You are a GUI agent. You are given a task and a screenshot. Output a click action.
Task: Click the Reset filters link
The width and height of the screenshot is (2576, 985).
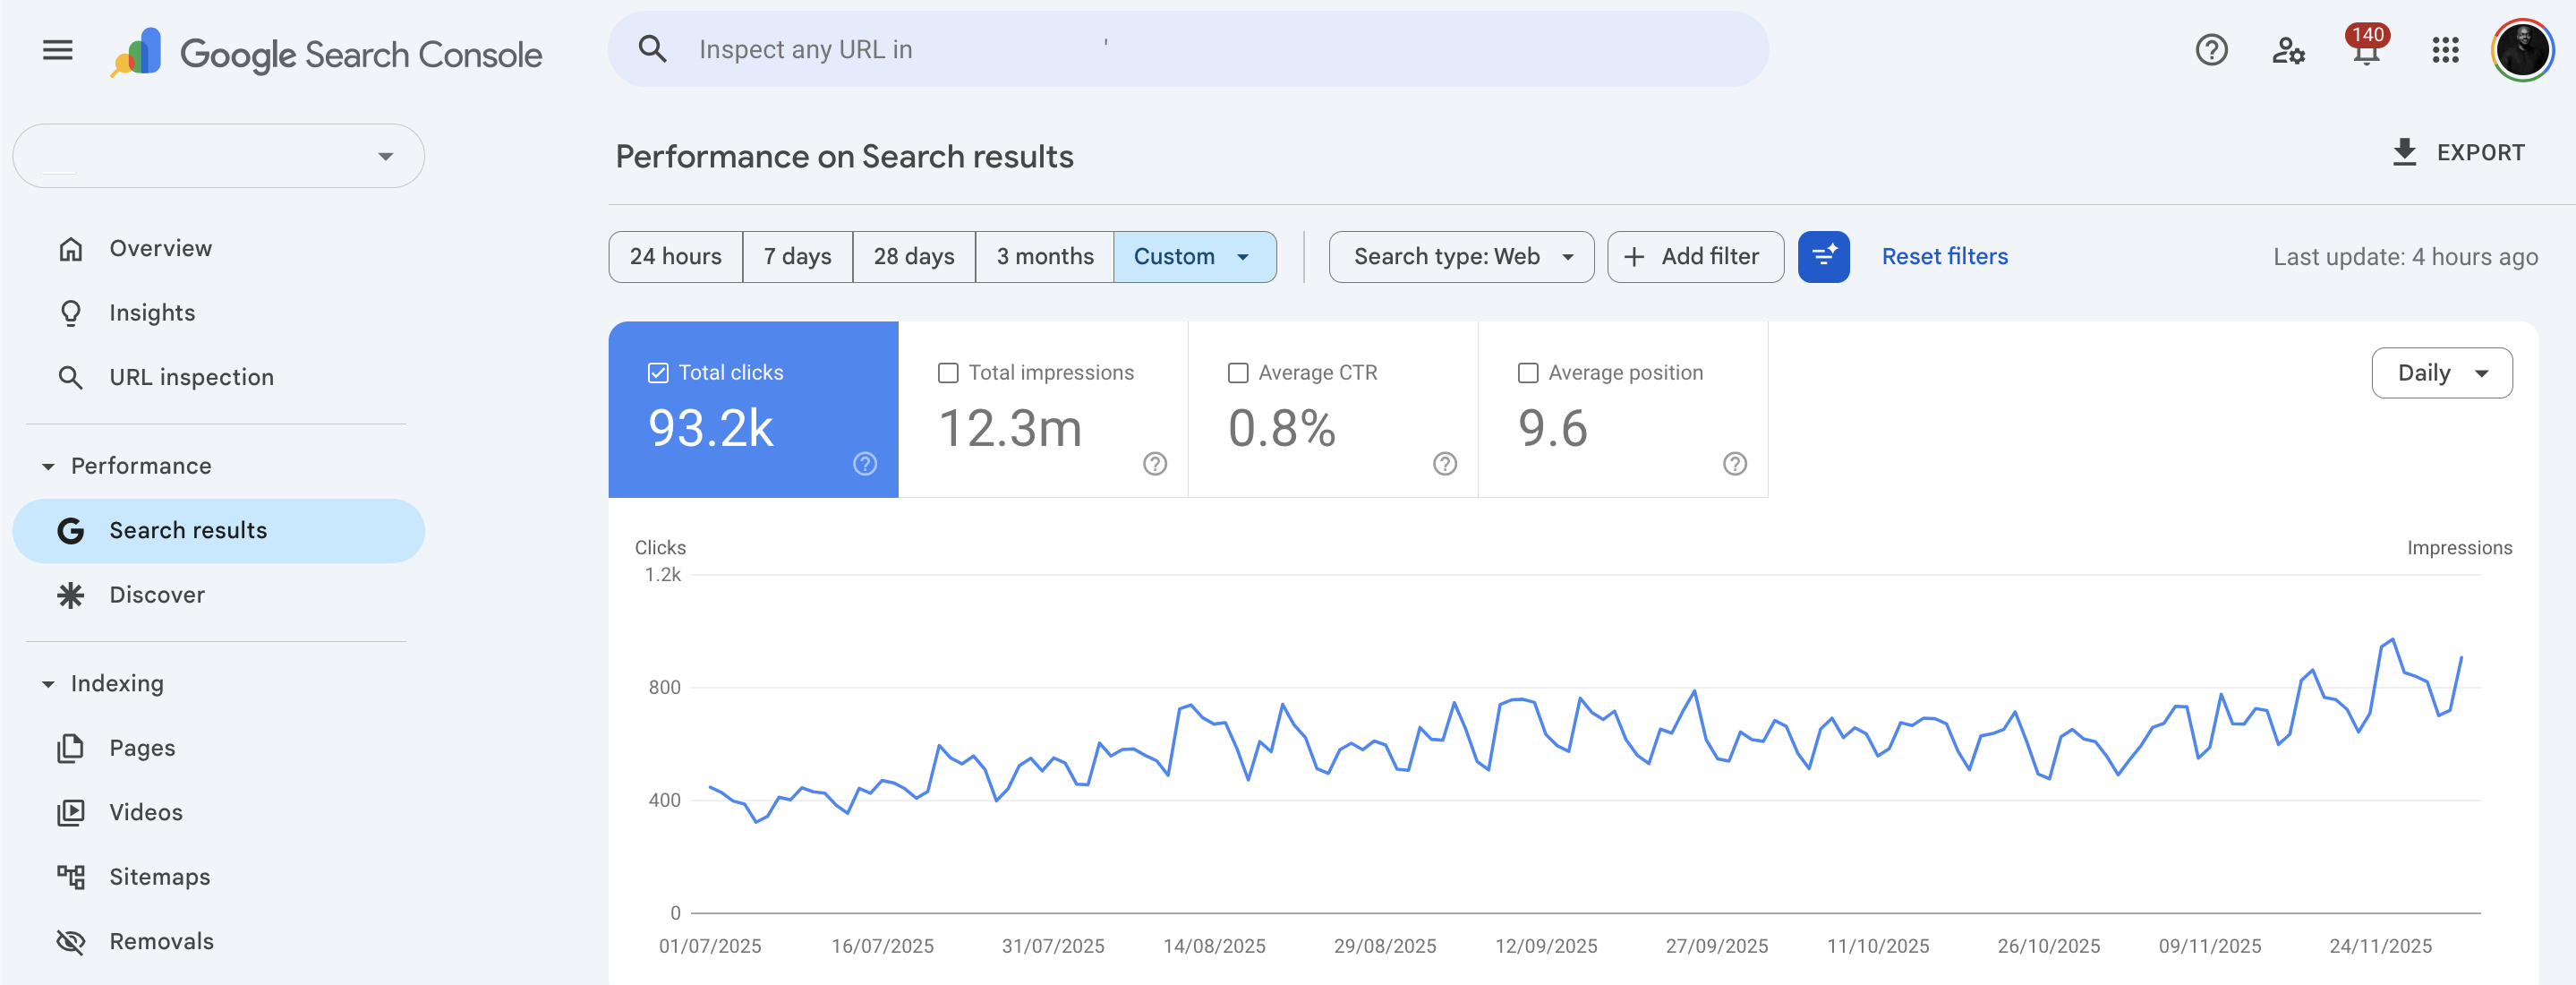1943,256
